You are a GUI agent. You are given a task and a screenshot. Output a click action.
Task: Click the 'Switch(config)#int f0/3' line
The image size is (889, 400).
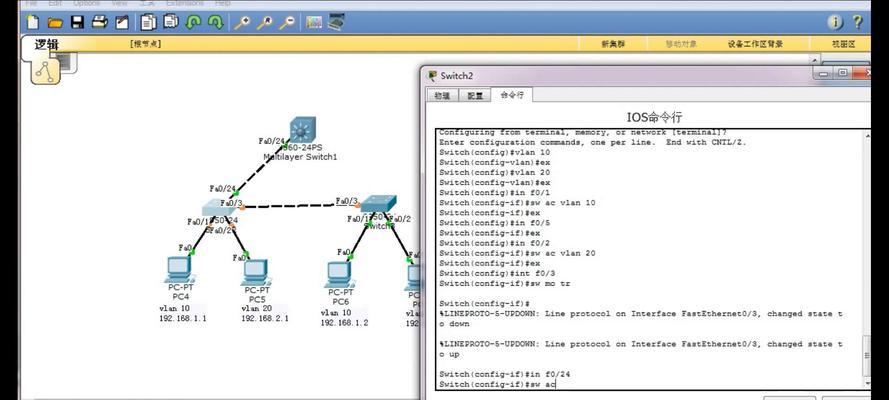(x=497, y=273)
